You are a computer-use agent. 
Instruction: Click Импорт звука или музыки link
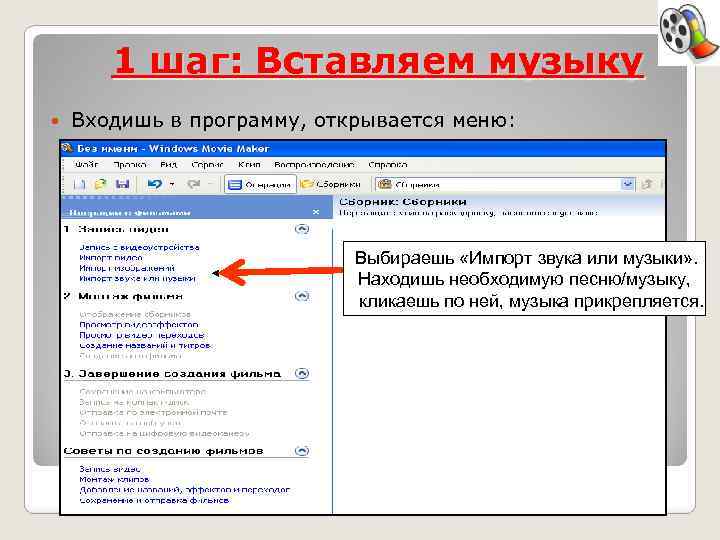(138, 278)
